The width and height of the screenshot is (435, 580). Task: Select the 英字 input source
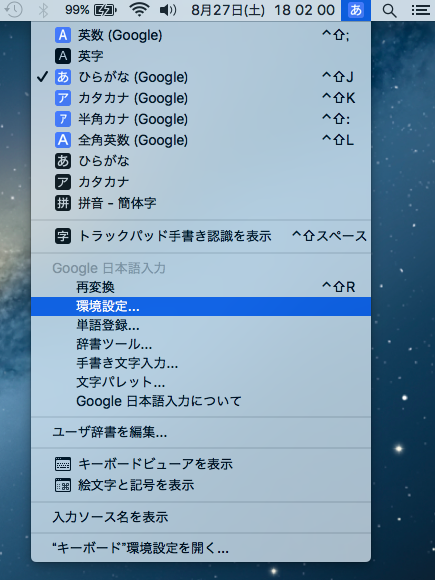[201, 56]
